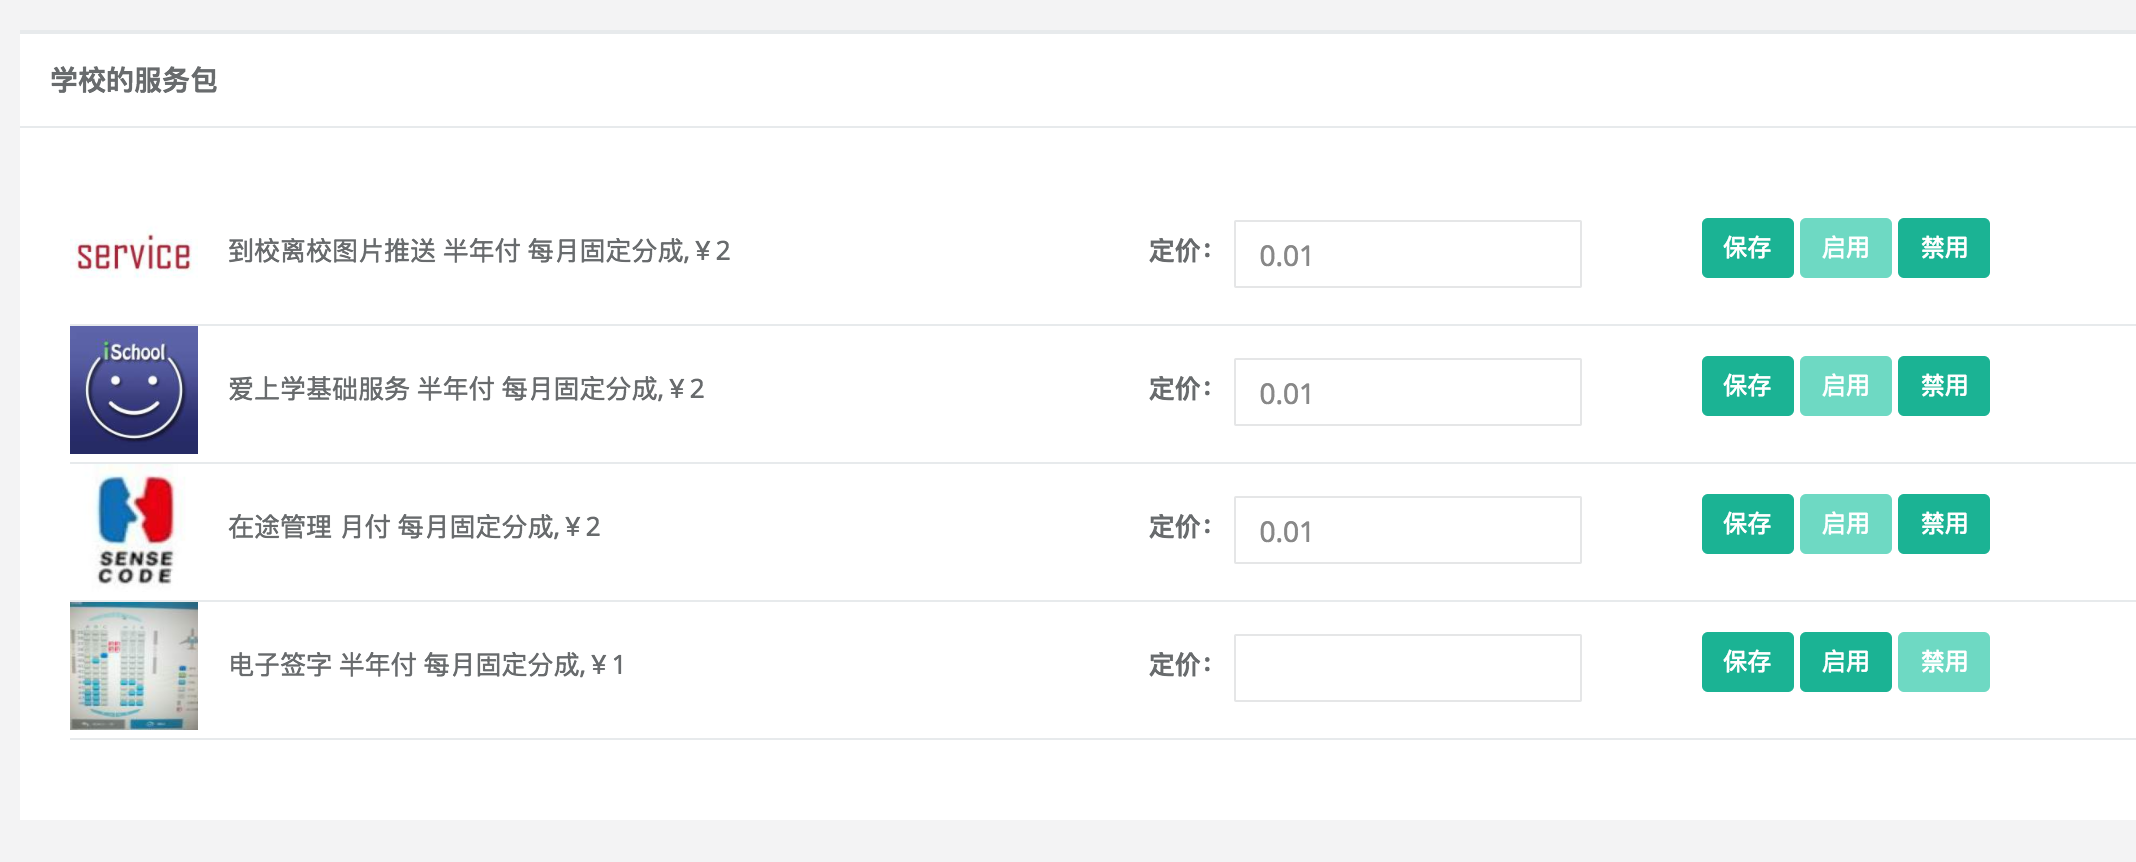Focus the price field for 爱上学基础服务
The width and height of the screenshot is (2136, 862).
coord(1407,392)
